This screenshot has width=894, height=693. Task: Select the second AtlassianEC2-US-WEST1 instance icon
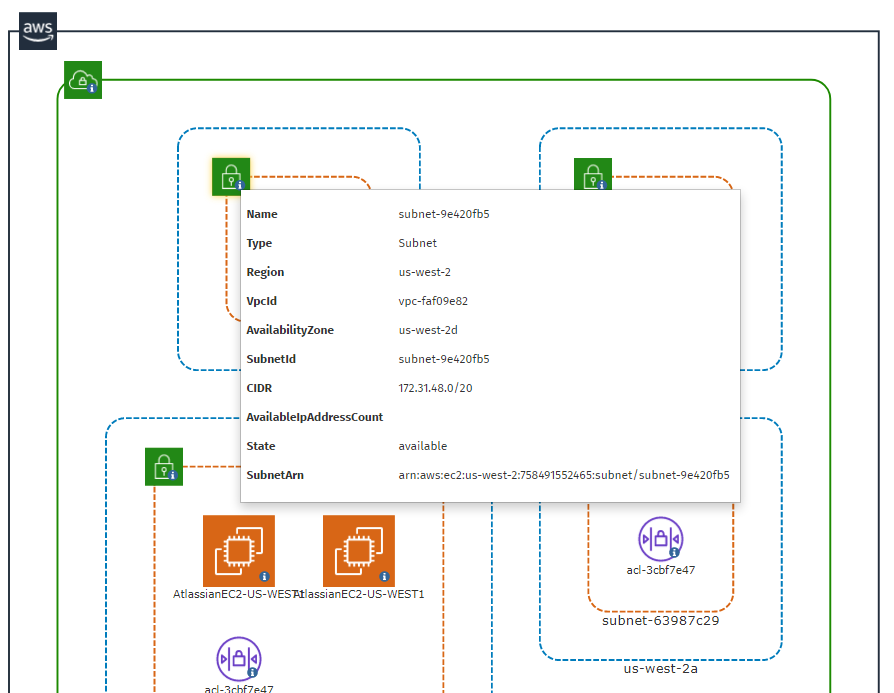pyautogui.click(x=358, y=551)
